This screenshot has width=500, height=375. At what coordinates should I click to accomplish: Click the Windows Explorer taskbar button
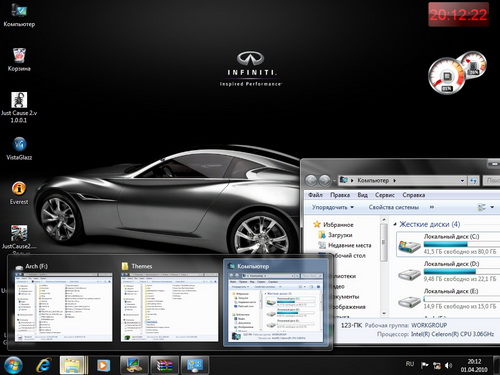[73, 365]
